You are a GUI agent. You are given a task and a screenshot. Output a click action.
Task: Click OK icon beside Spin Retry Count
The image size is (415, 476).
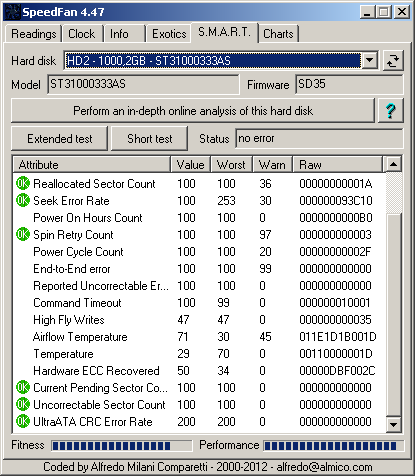[x=23, y=234]
